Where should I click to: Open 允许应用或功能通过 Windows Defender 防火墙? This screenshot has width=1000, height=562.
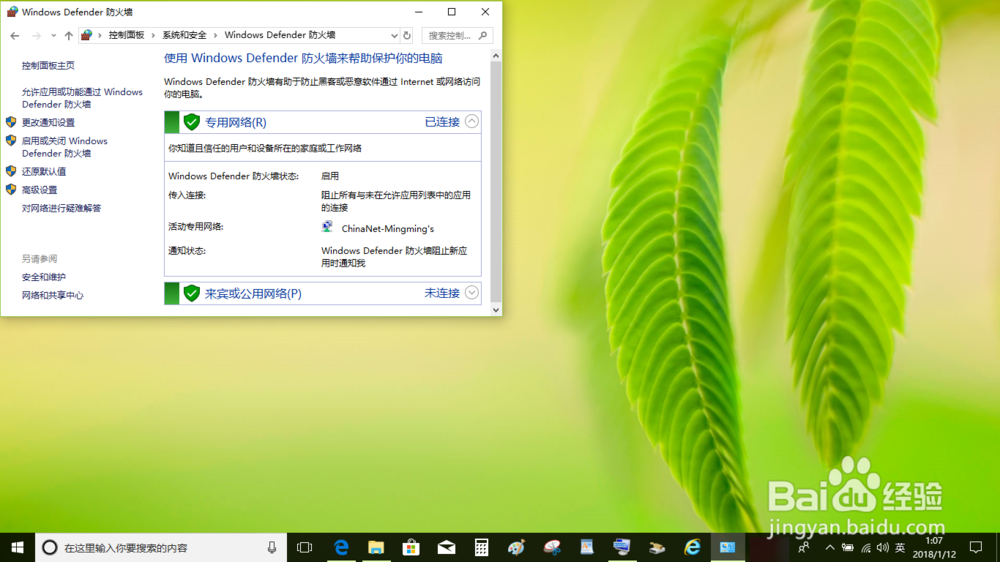(x=82, y=98)
